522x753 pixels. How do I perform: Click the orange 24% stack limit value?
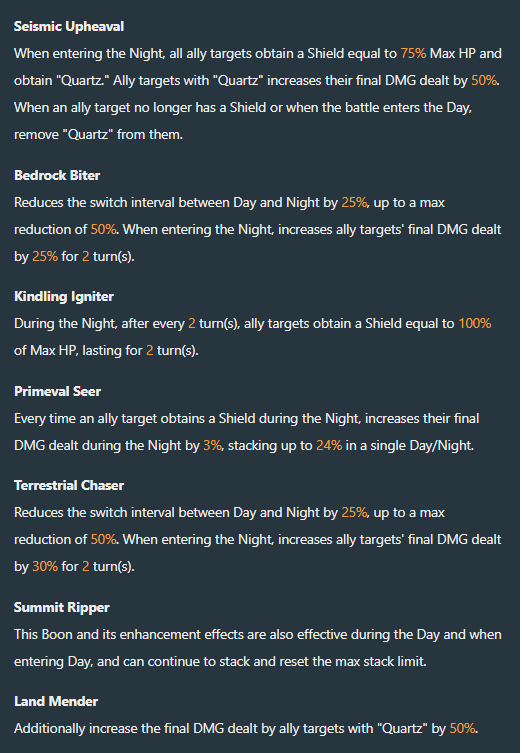[329, 445]
